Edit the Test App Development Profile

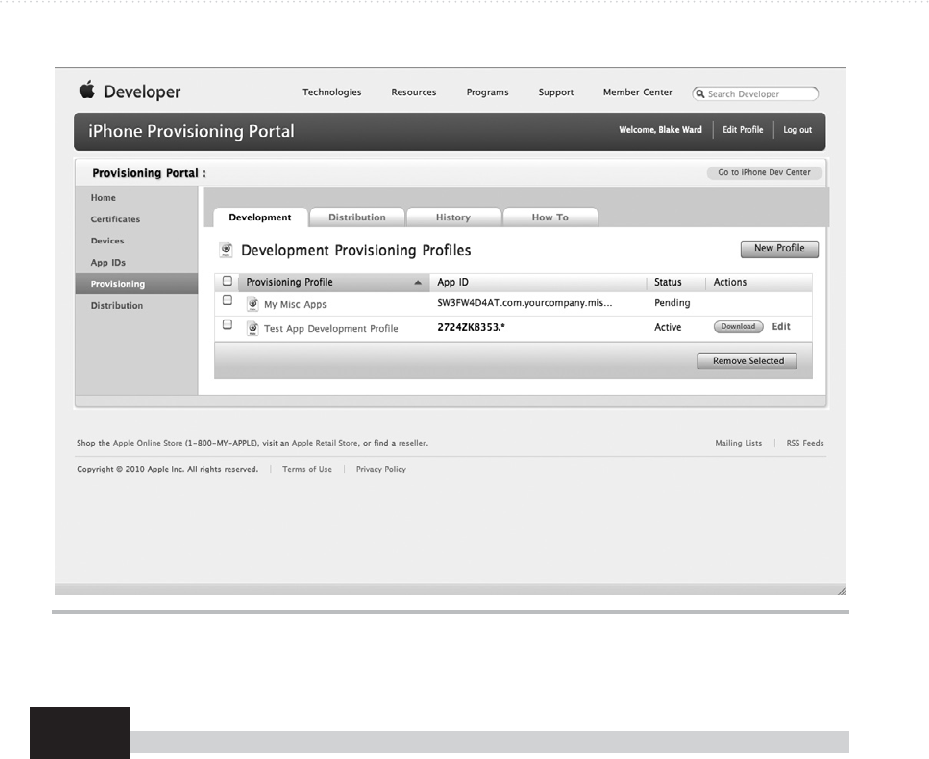tap(781, 326)
